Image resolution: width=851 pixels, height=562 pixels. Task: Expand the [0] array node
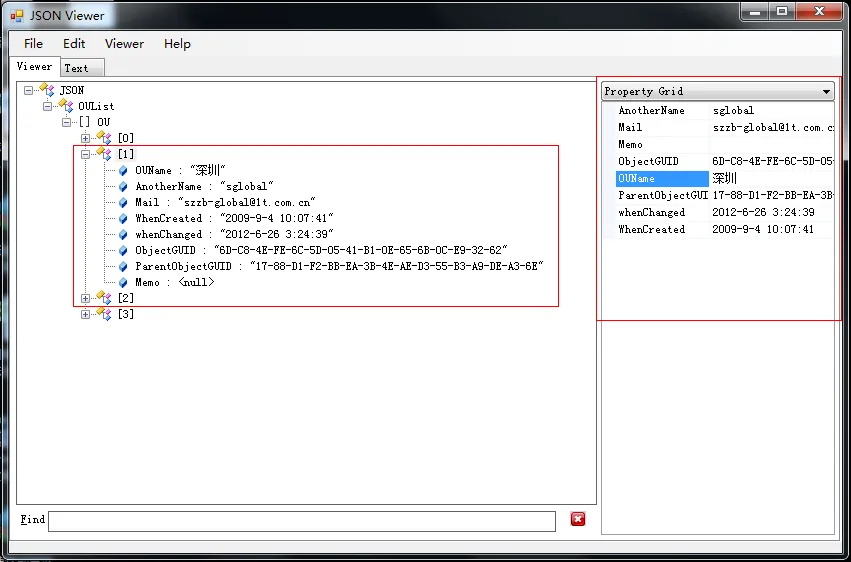tap(85, 138)
